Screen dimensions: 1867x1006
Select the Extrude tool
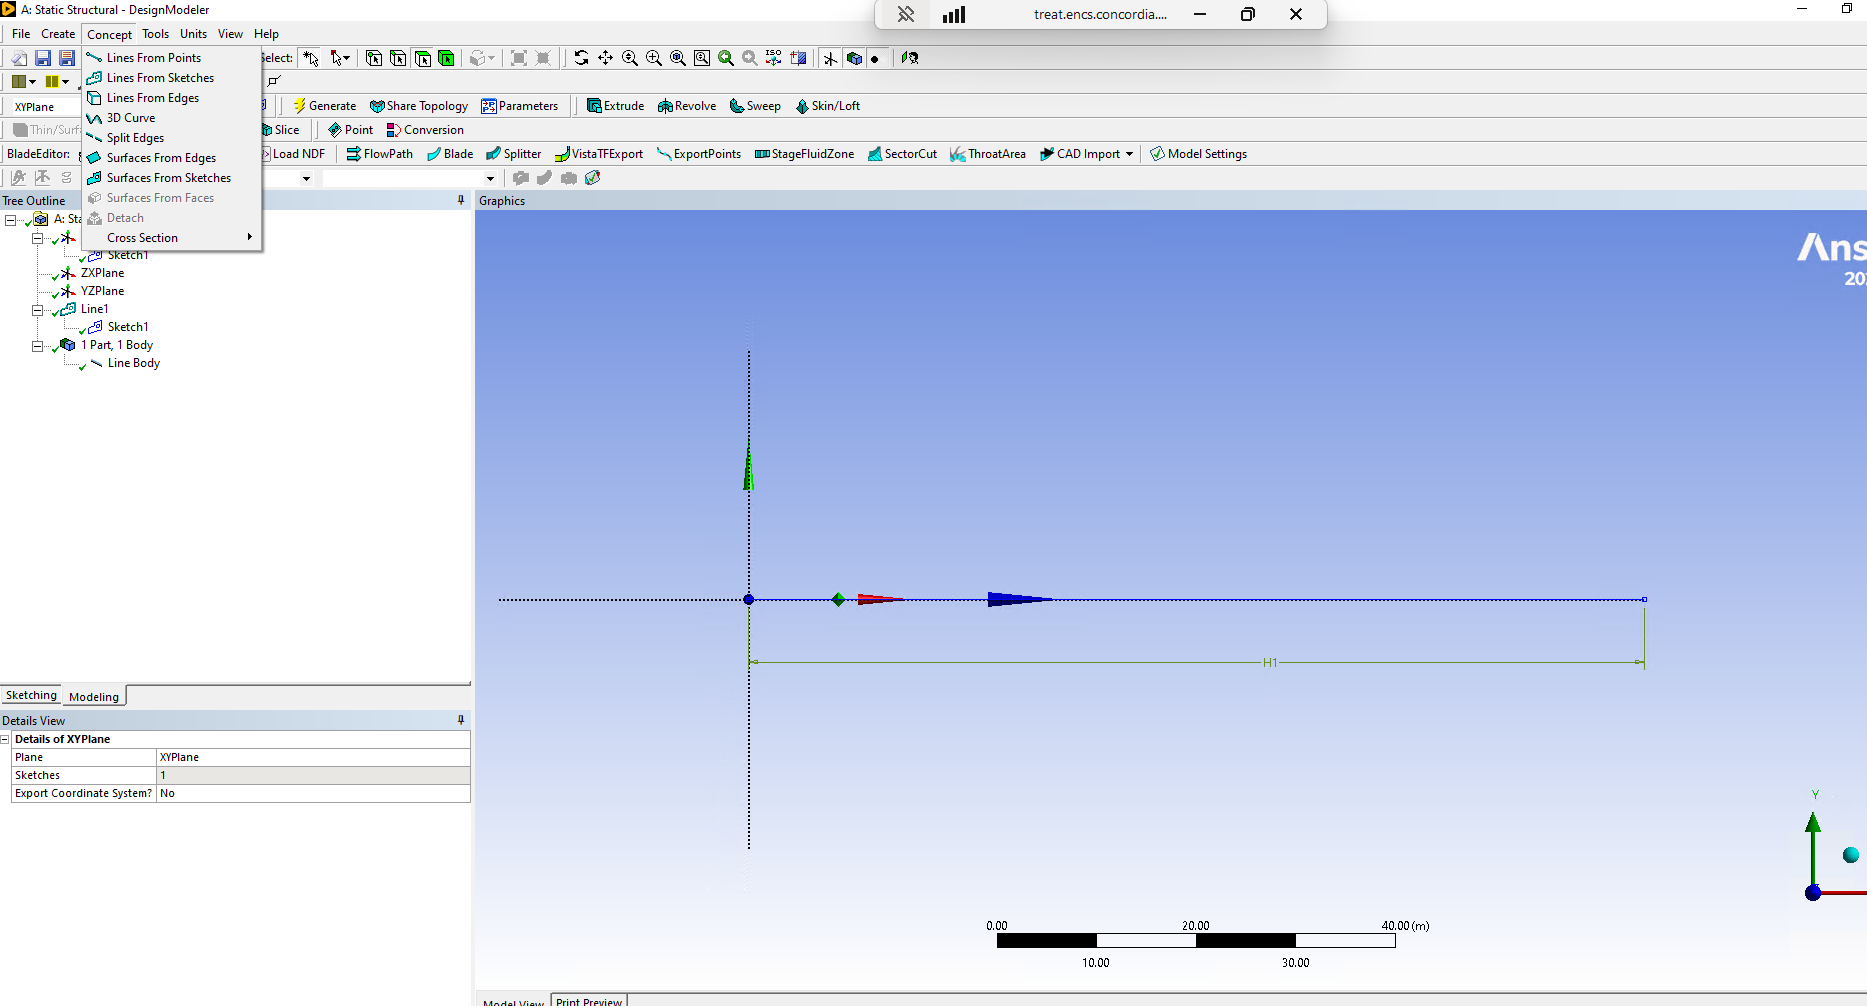[x=615, y=106]
